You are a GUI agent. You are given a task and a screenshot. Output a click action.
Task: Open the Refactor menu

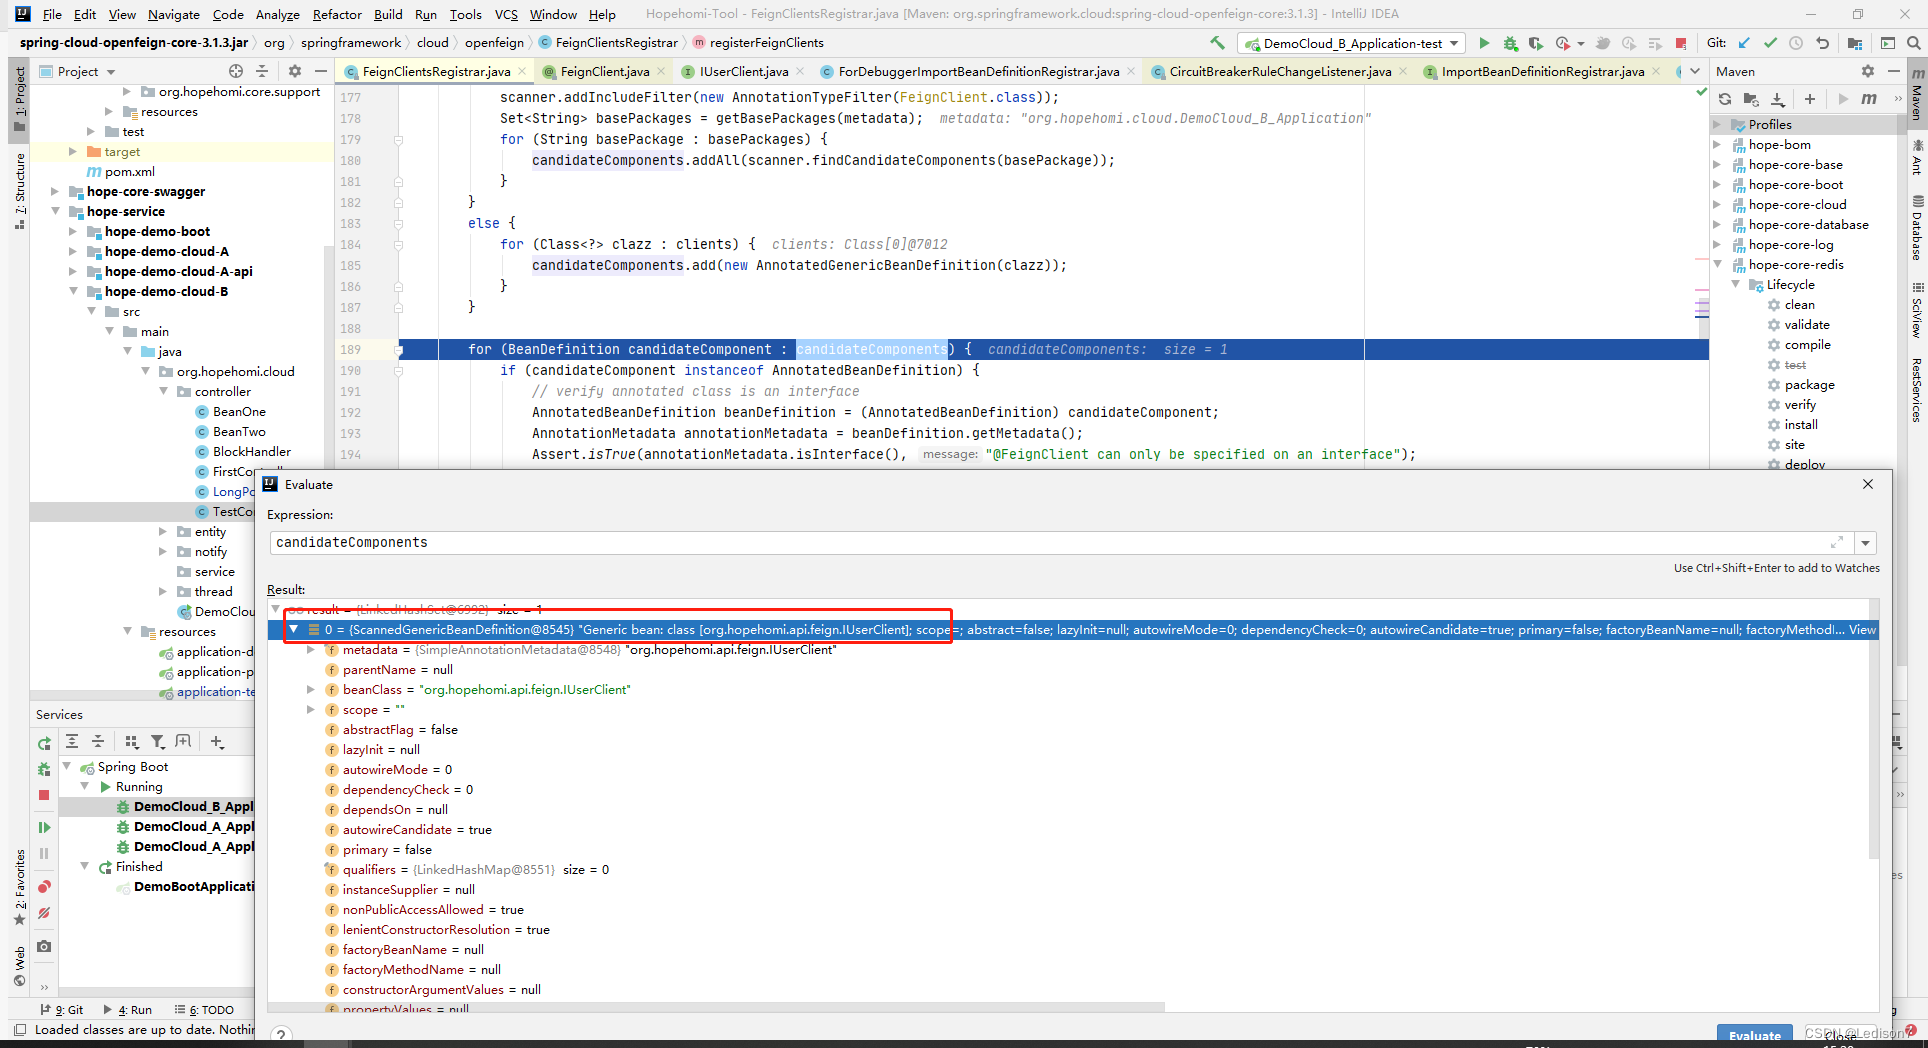click(337, 14)
